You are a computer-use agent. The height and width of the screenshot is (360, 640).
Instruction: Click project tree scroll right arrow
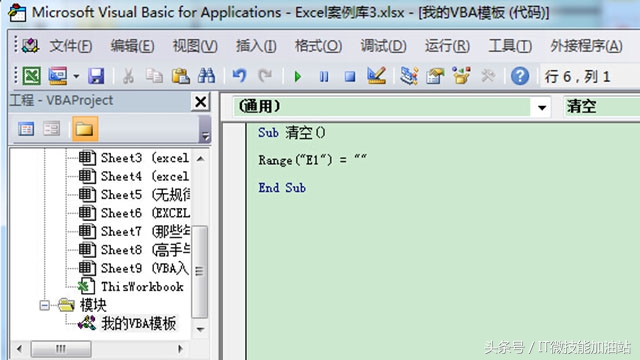pos(180,349)
